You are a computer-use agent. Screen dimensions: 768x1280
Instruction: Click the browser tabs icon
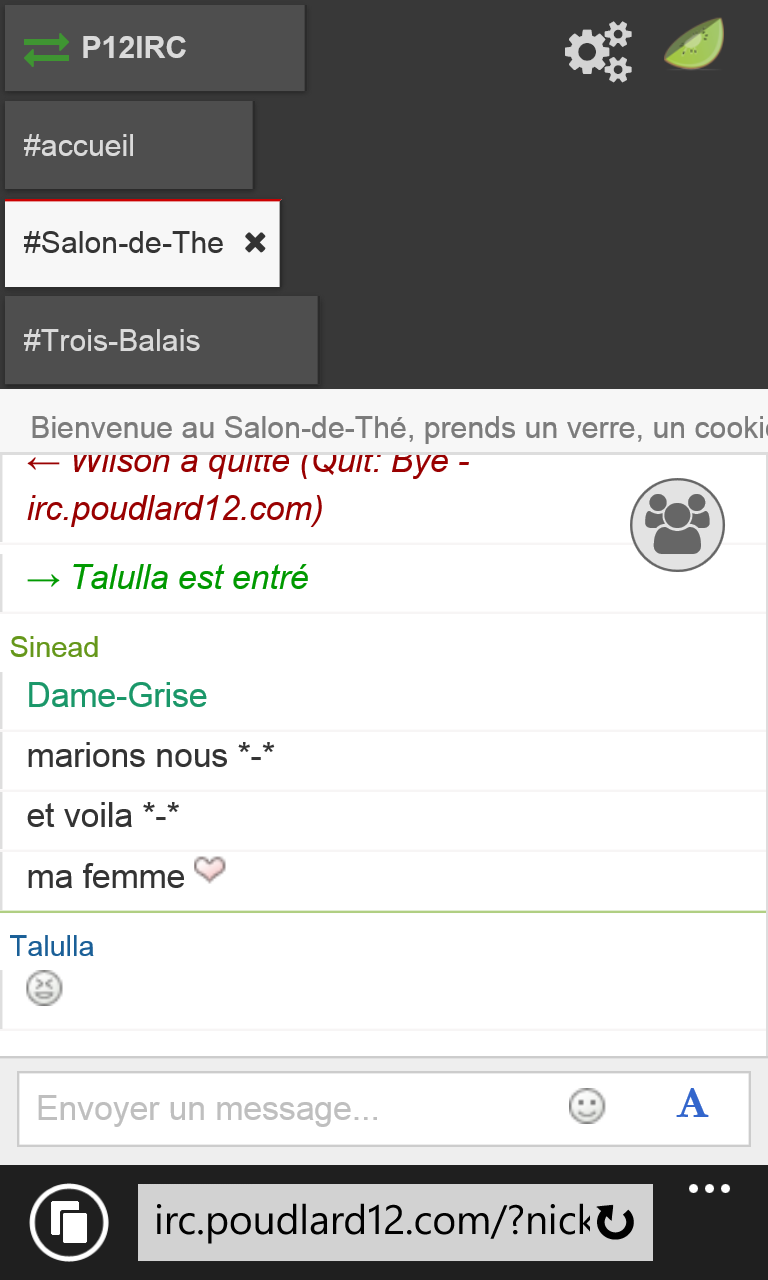[69, 1222]
